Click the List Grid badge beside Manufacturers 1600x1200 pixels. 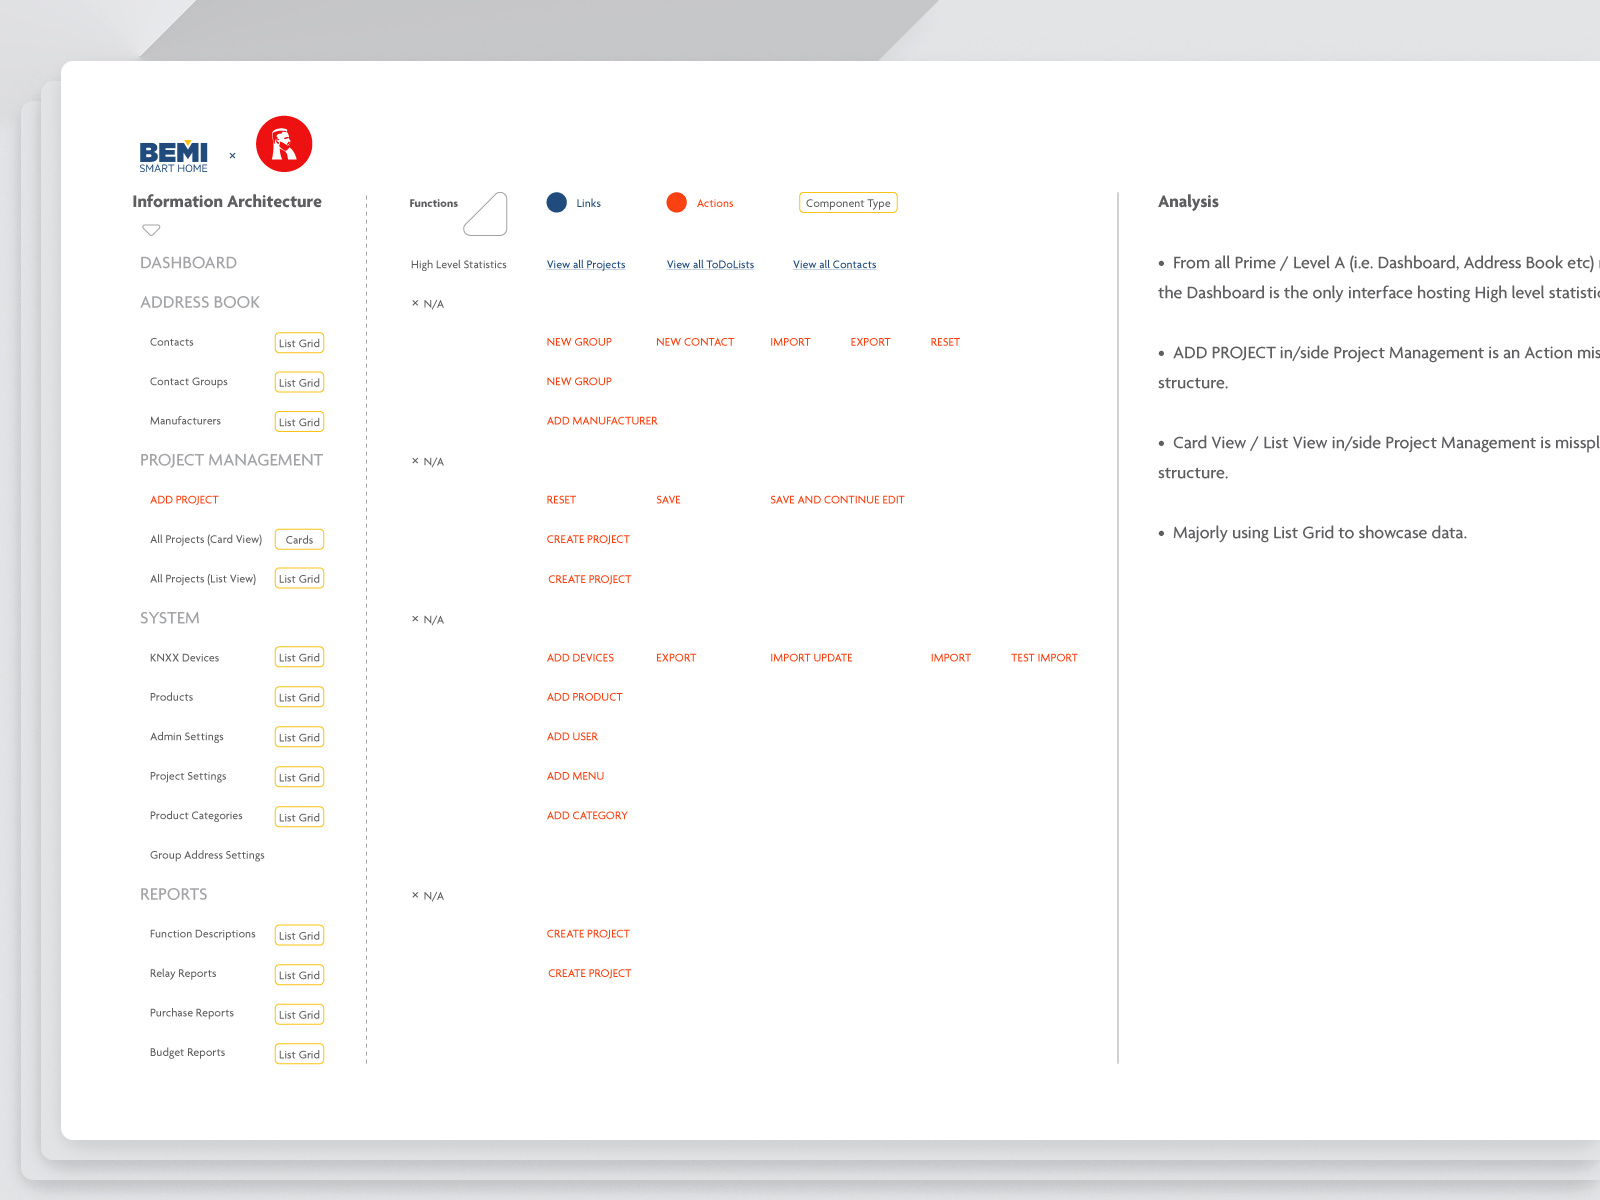click(x=299, y=422)
